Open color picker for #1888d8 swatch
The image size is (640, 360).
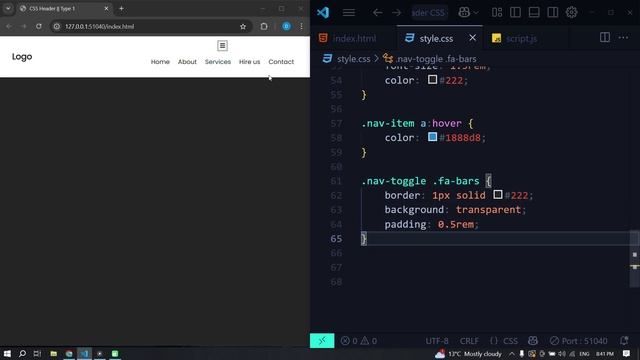432,137
